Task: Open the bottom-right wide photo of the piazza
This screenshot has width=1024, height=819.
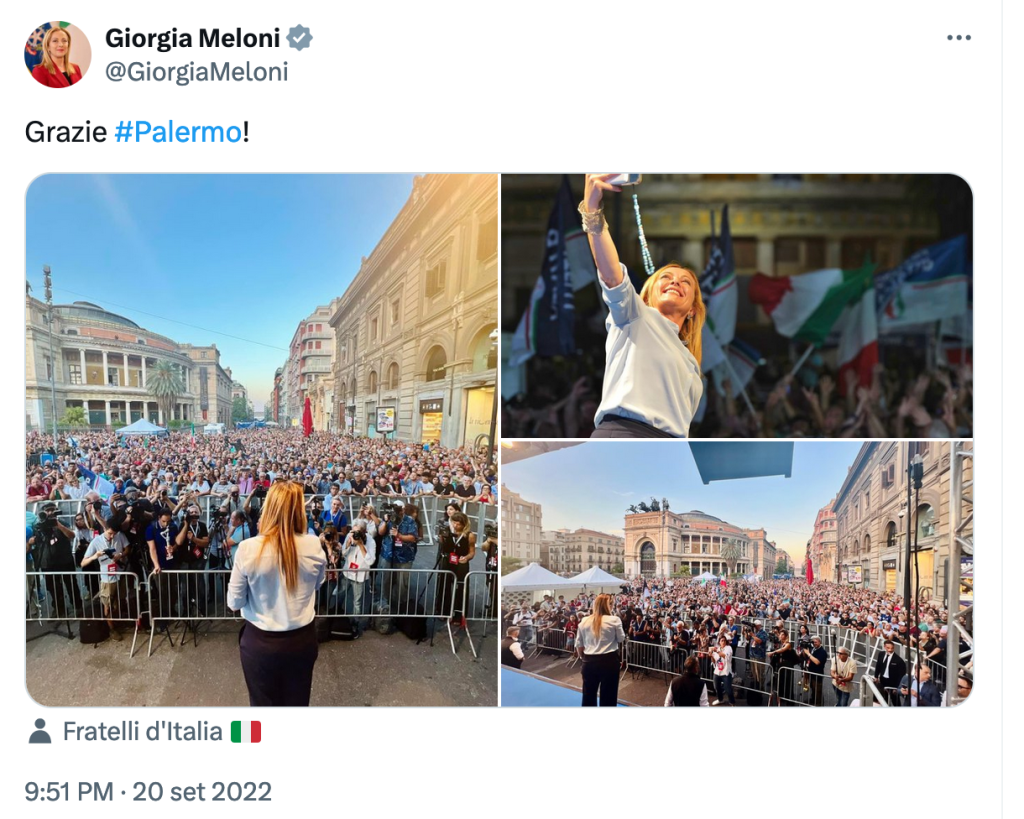Action: click(x=737, y=573)
